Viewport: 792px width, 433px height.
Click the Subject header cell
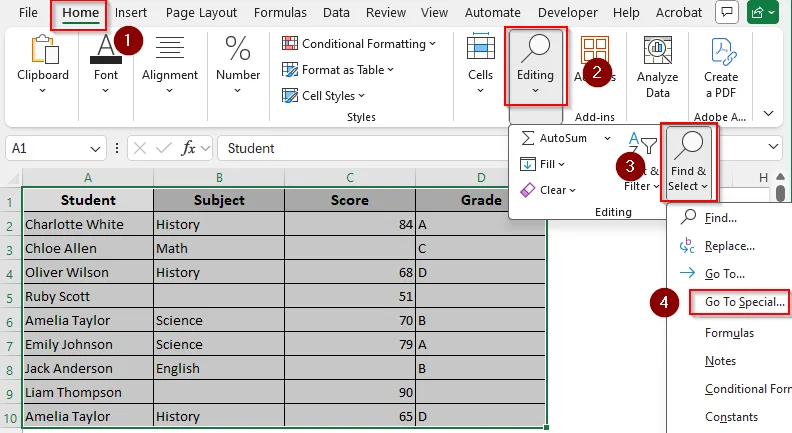[x=219, y=200]
